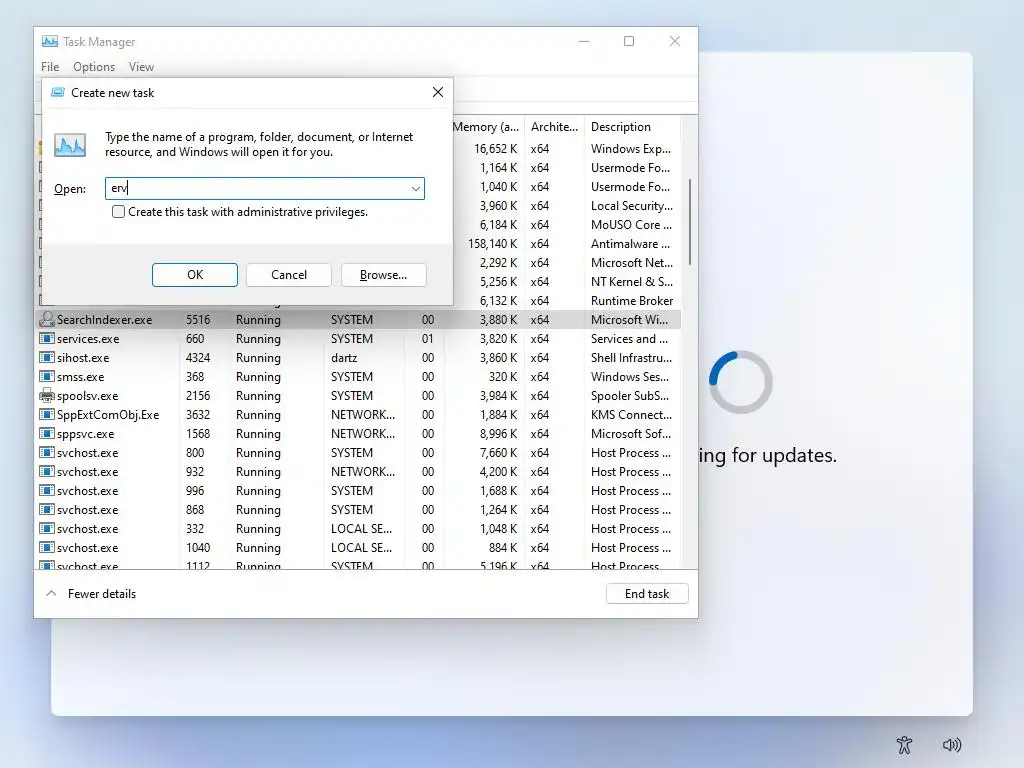Click the Create new task dialog icon
This screenshot has height=768, width=1024.
[x=58, y=92]
